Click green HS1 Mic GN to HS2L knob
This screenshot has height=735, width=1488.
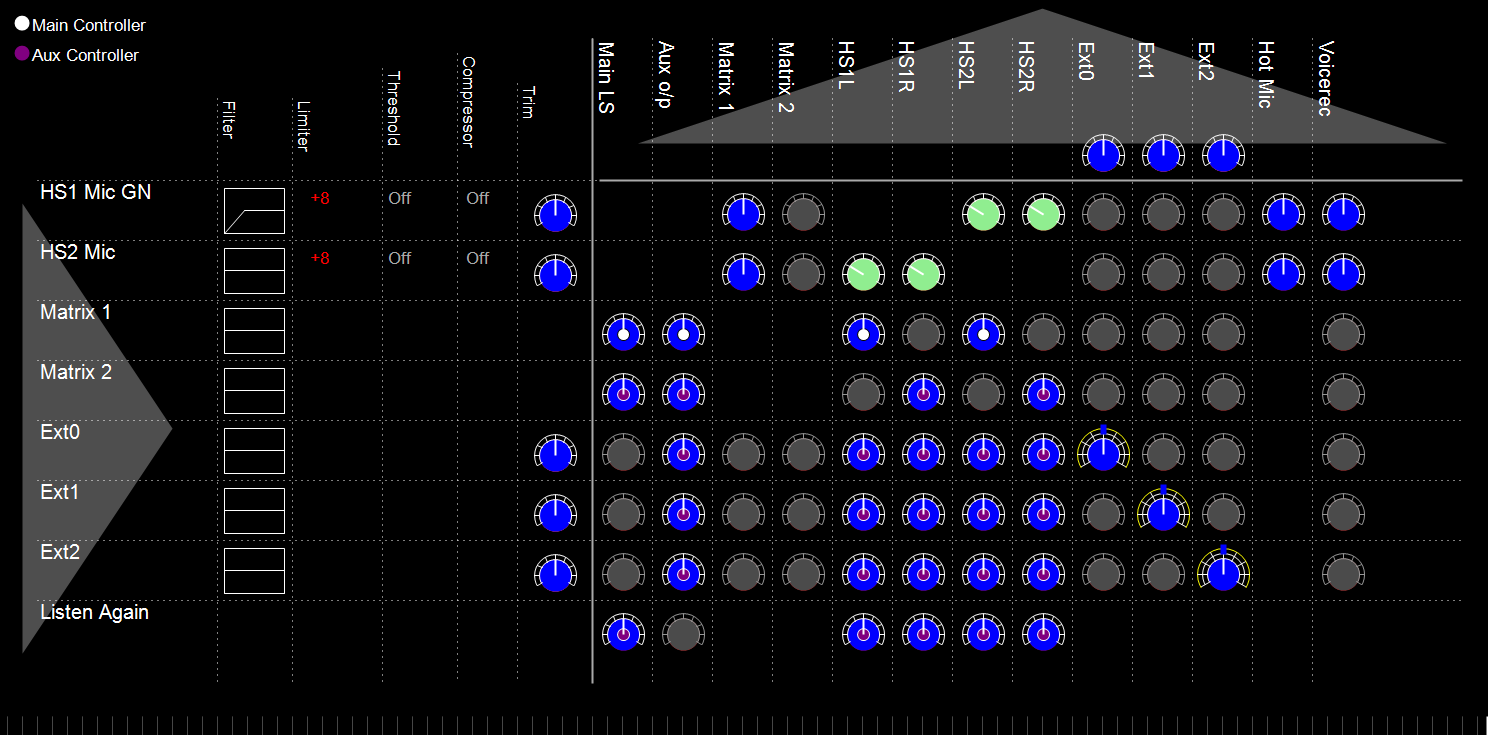[x=983, y=214]
